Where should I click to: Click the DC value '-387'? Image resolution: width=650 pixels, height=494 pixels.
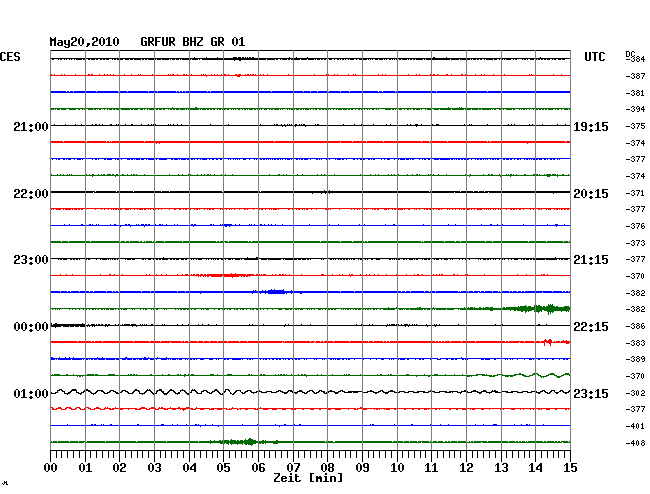click(x=635, y=76)
